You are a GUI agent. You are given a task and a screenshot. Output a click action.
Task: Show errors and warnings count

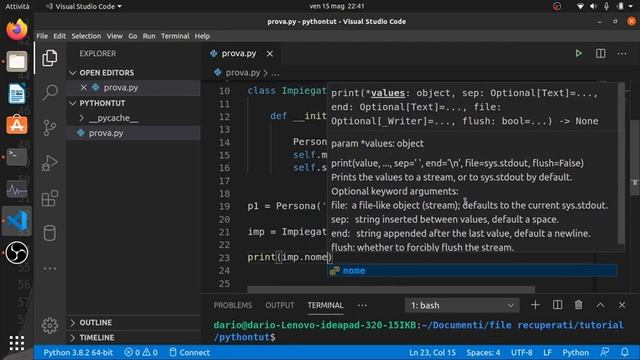141,352
